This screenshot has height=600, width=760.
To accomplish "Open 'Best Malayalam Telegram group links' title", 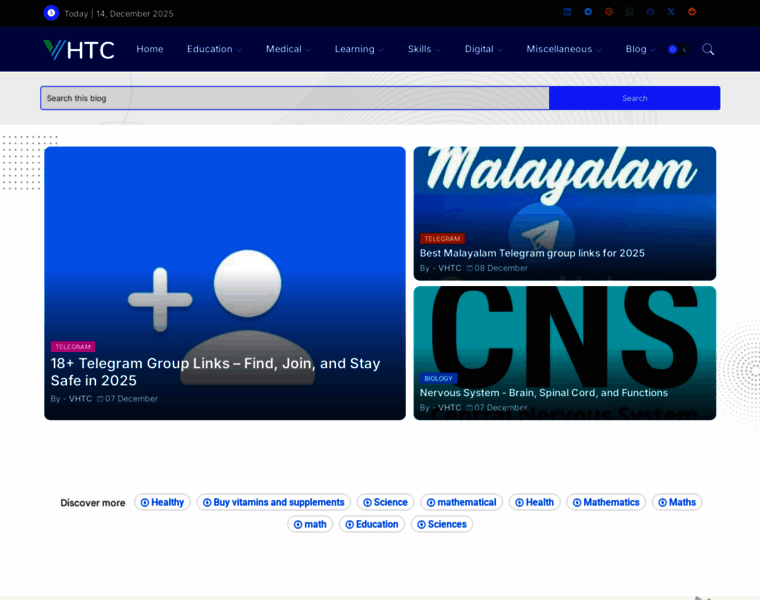I will click(x=532, y=253).
